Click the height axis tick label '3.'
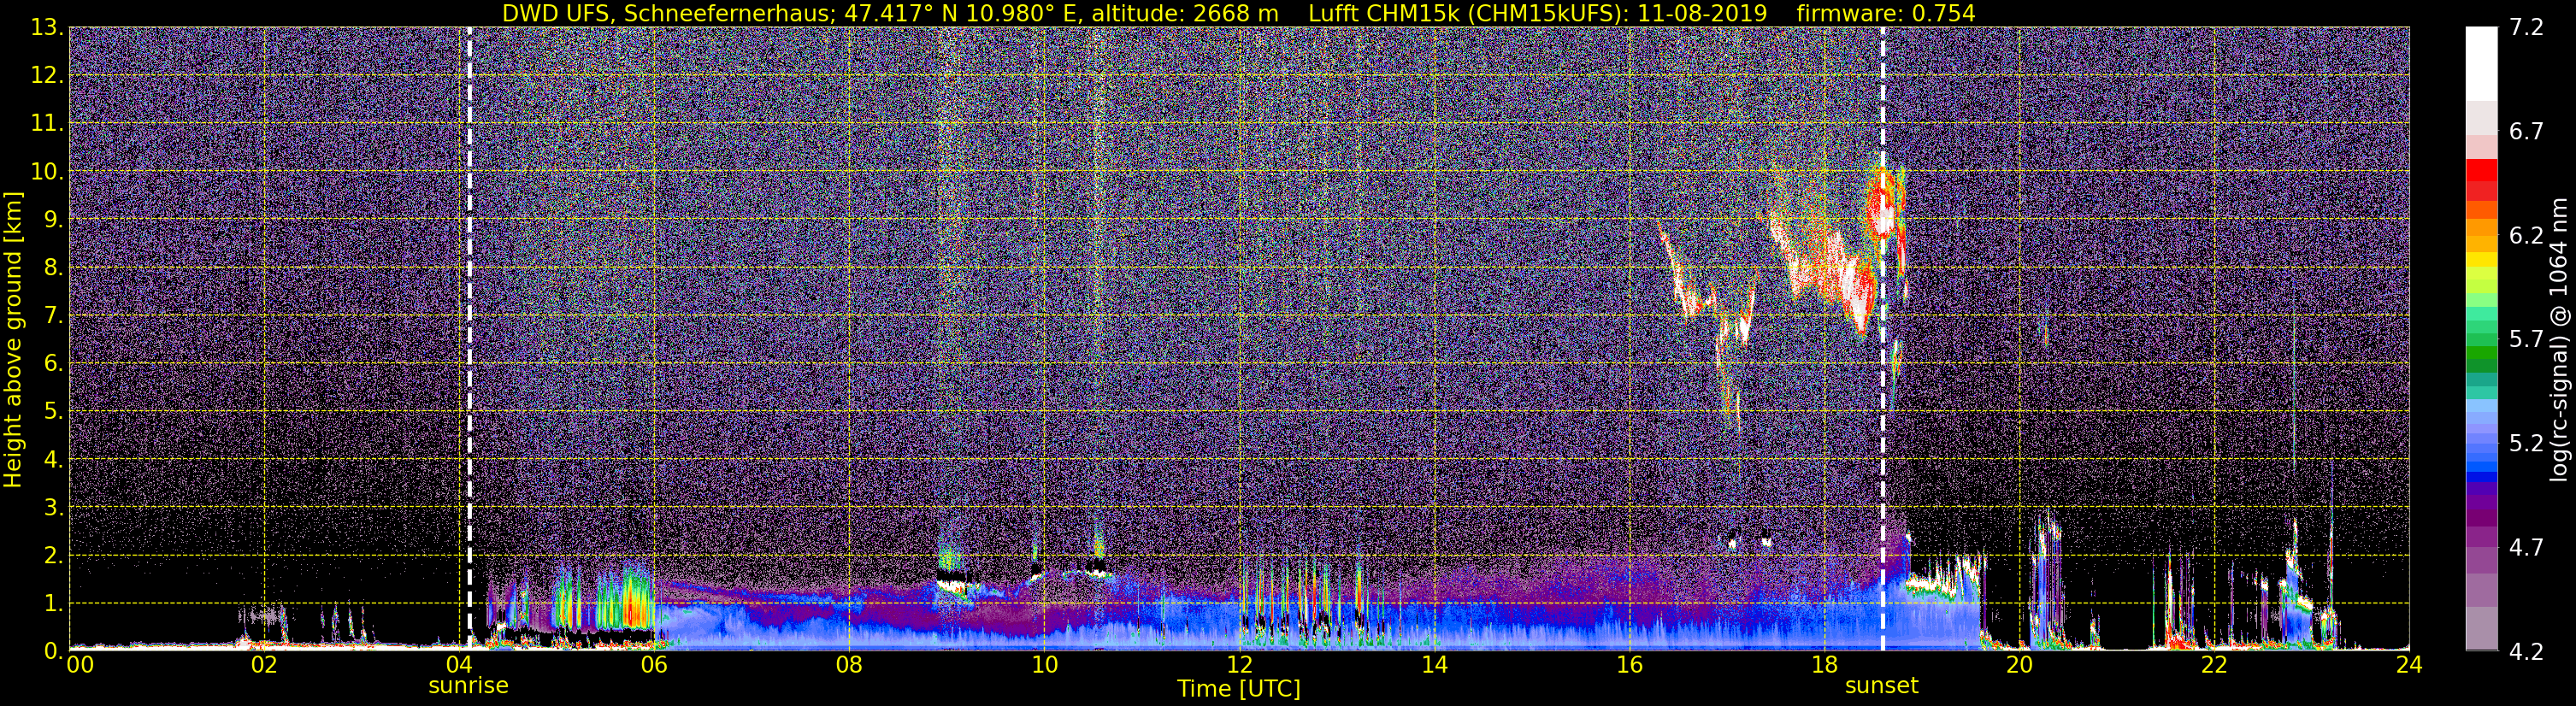The height and width of the screenshot is (706, 2576). click(x=53, y=507)
